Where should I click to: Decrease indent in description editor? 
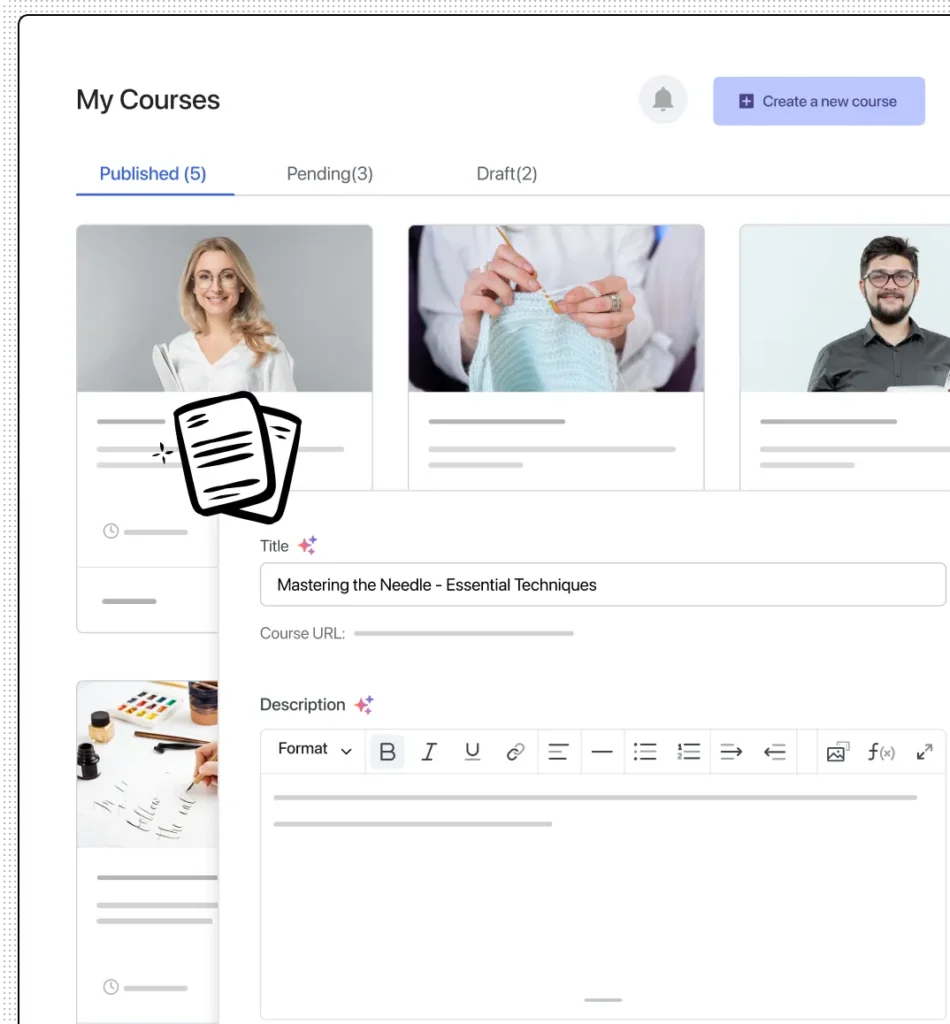point(775,752)
